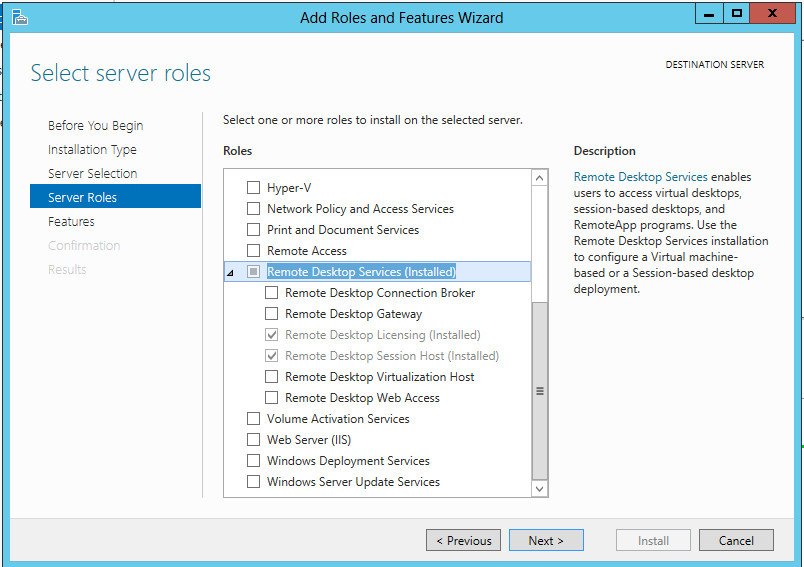Close the wizard with the red X
Screen dimensions: 804x567
click(x=772, y=14)
